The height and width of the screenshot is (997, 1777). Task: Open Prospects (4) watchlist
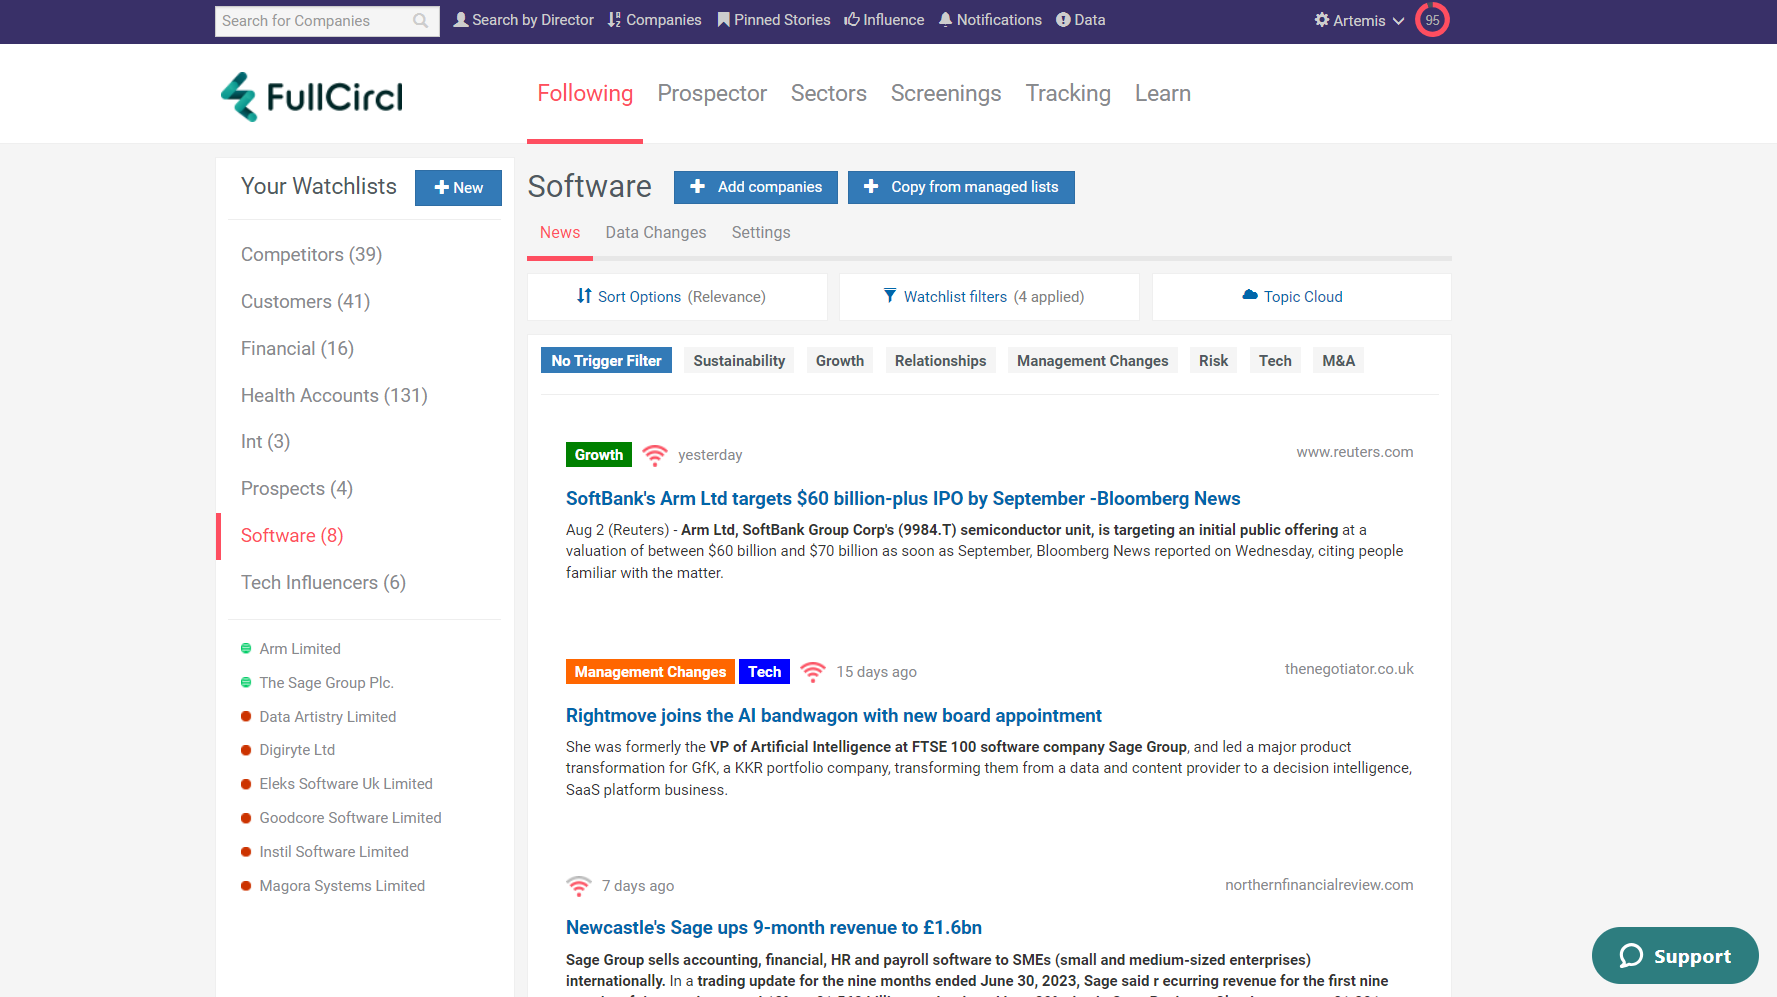tap(297, 489)
